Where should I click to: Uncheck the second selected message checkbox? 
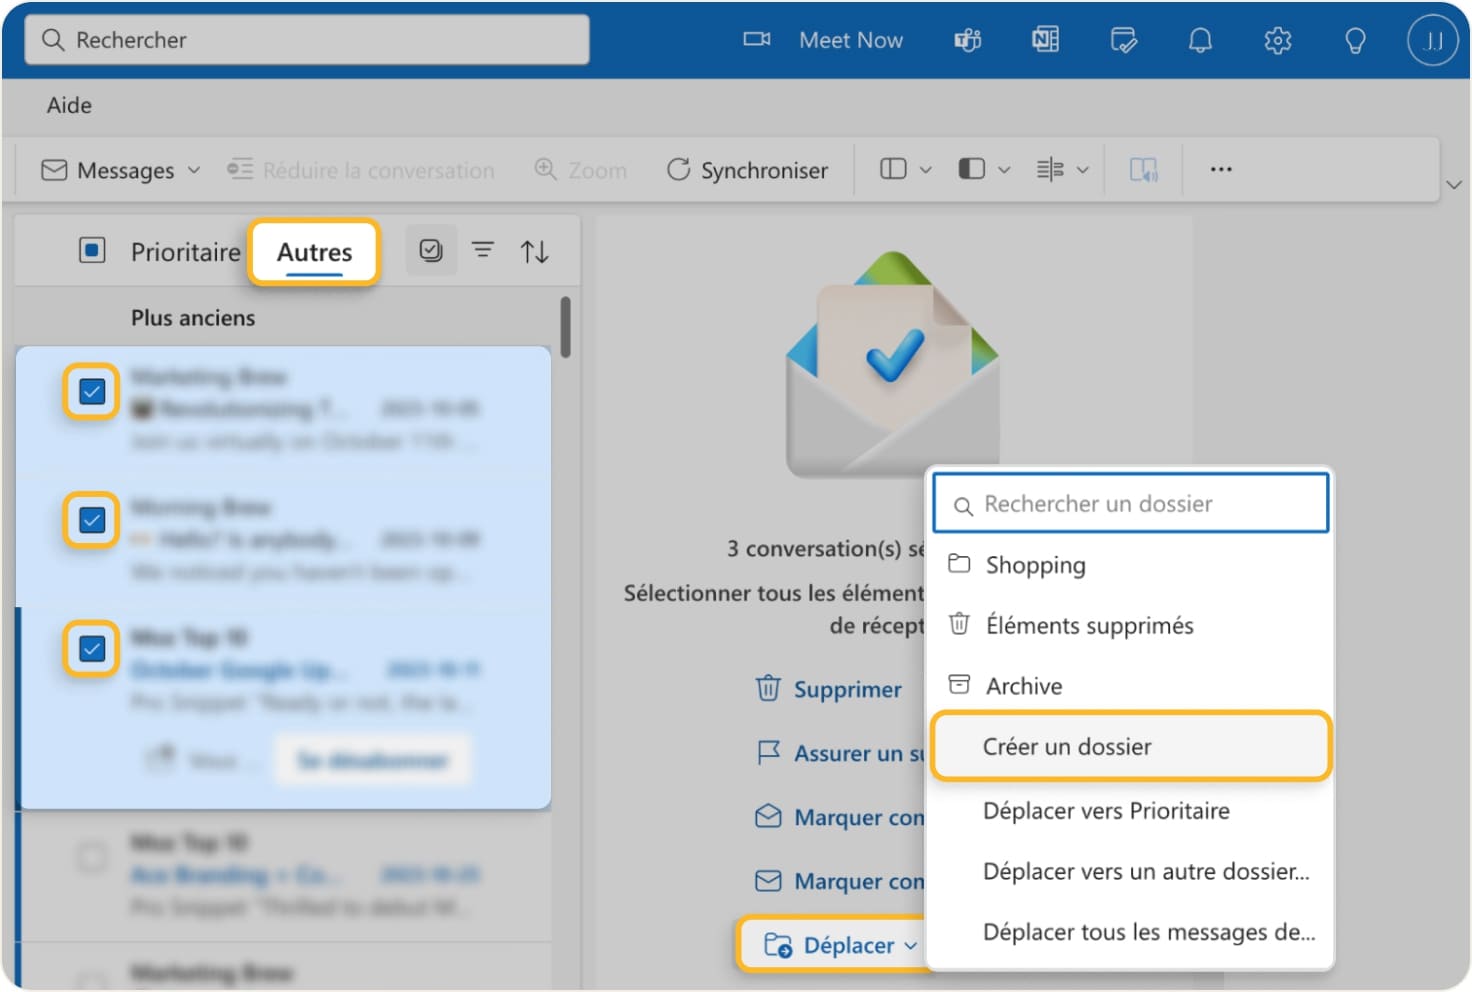(x=92, y=520)
